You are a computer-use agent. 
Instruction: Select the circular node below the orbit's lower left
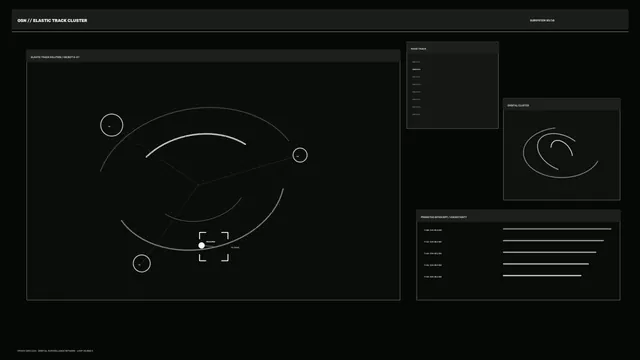click(142, 263)
